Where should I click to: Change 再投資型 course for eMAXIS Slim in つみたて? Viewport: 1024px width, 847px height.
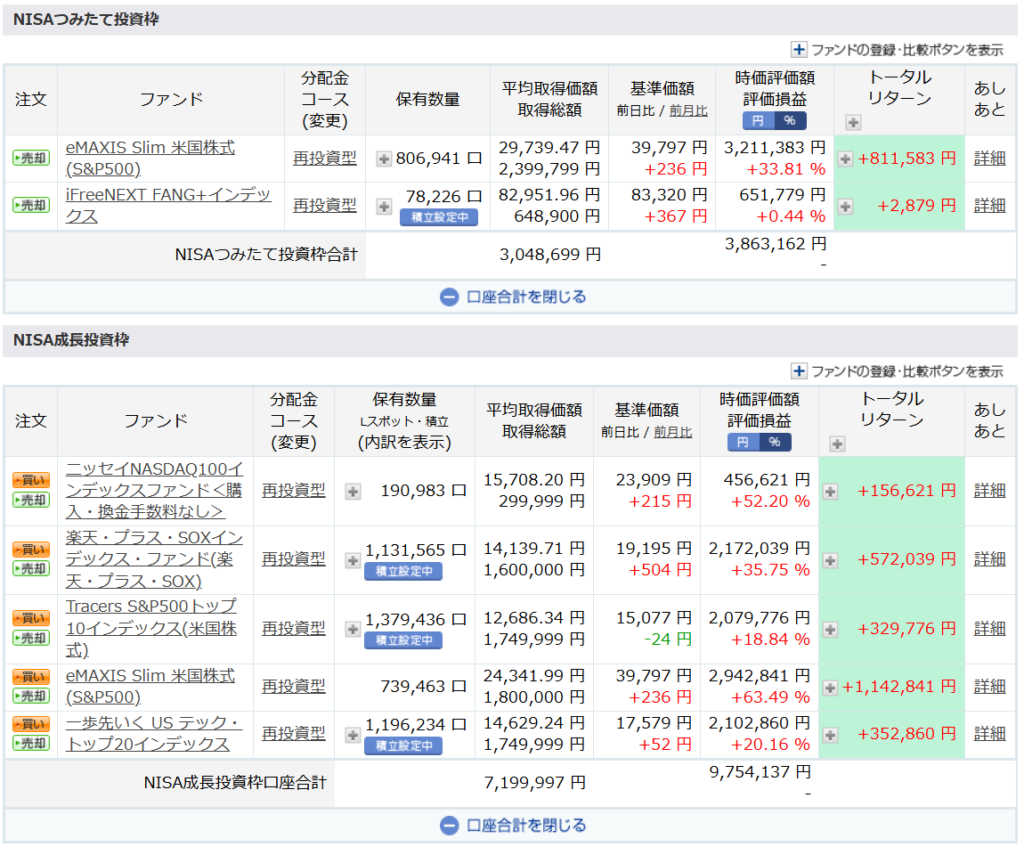tap(324, 158)
